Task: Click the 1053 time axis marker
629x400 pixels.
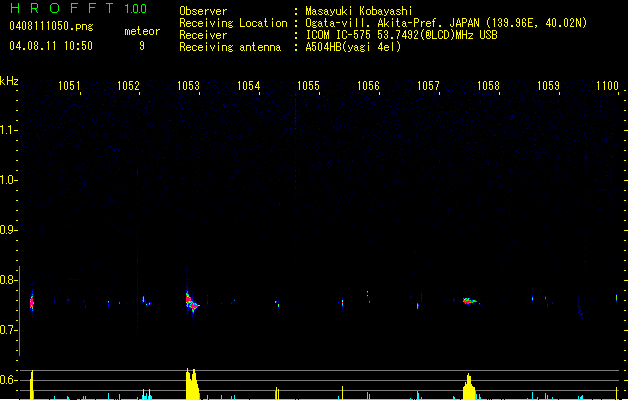Action: tap(189, 86)
